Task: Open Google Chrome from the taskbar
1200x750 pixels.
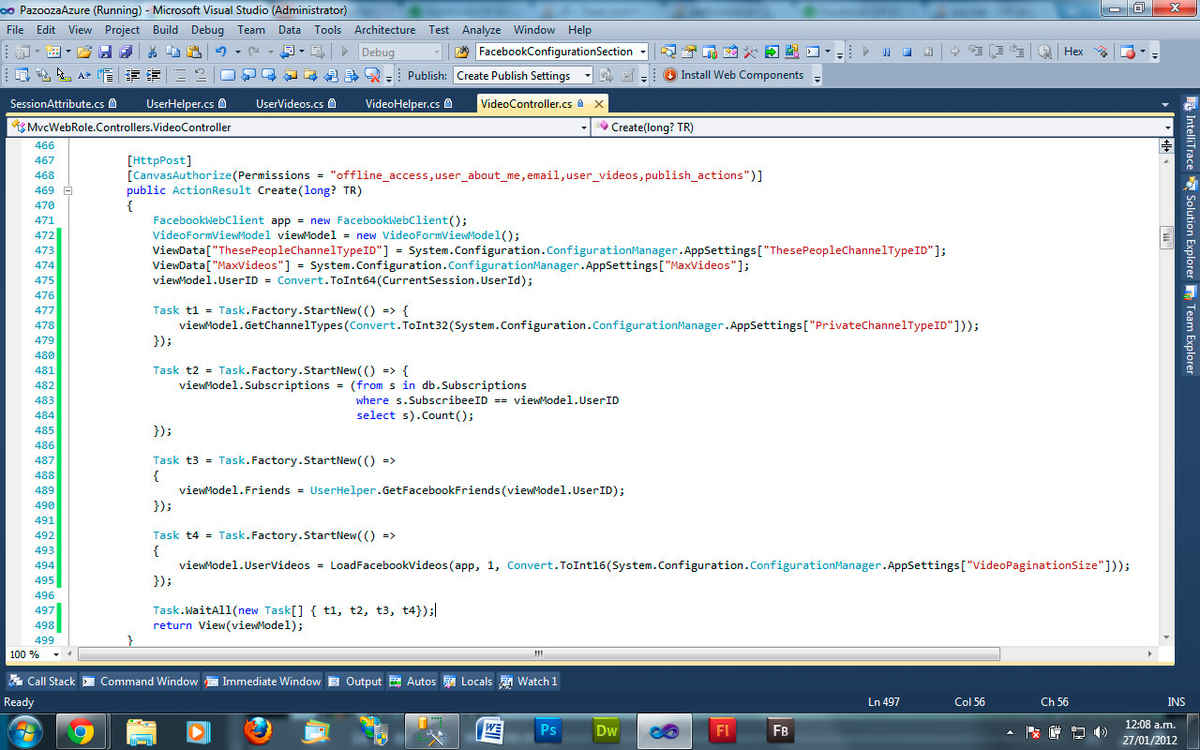Action: [82, 729]
